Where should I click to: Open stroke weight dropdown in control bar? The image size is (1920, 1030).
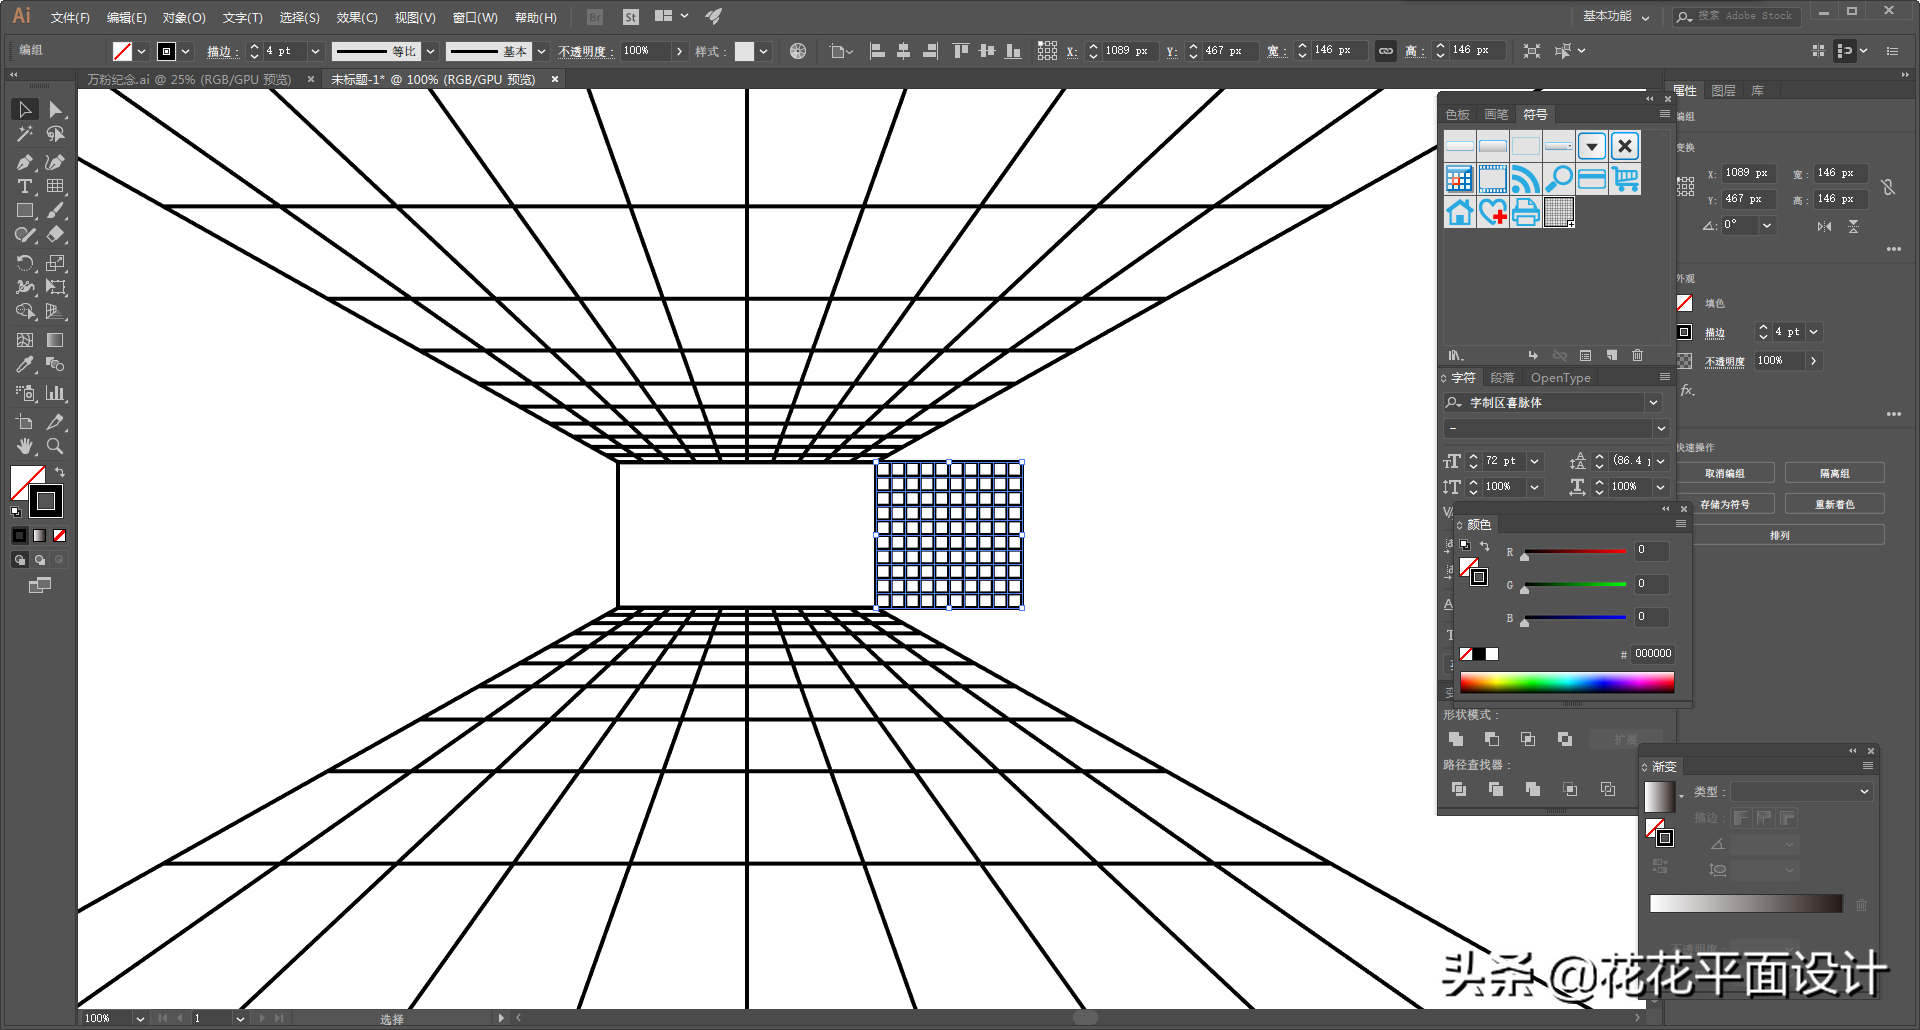point(315,51)
